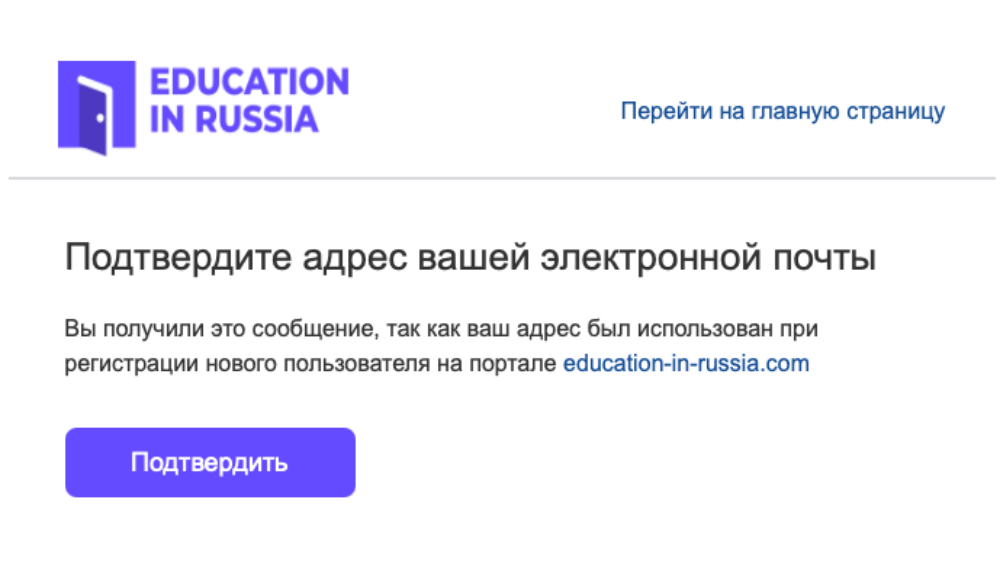Click the purple door logo icon

coord(96,108)
